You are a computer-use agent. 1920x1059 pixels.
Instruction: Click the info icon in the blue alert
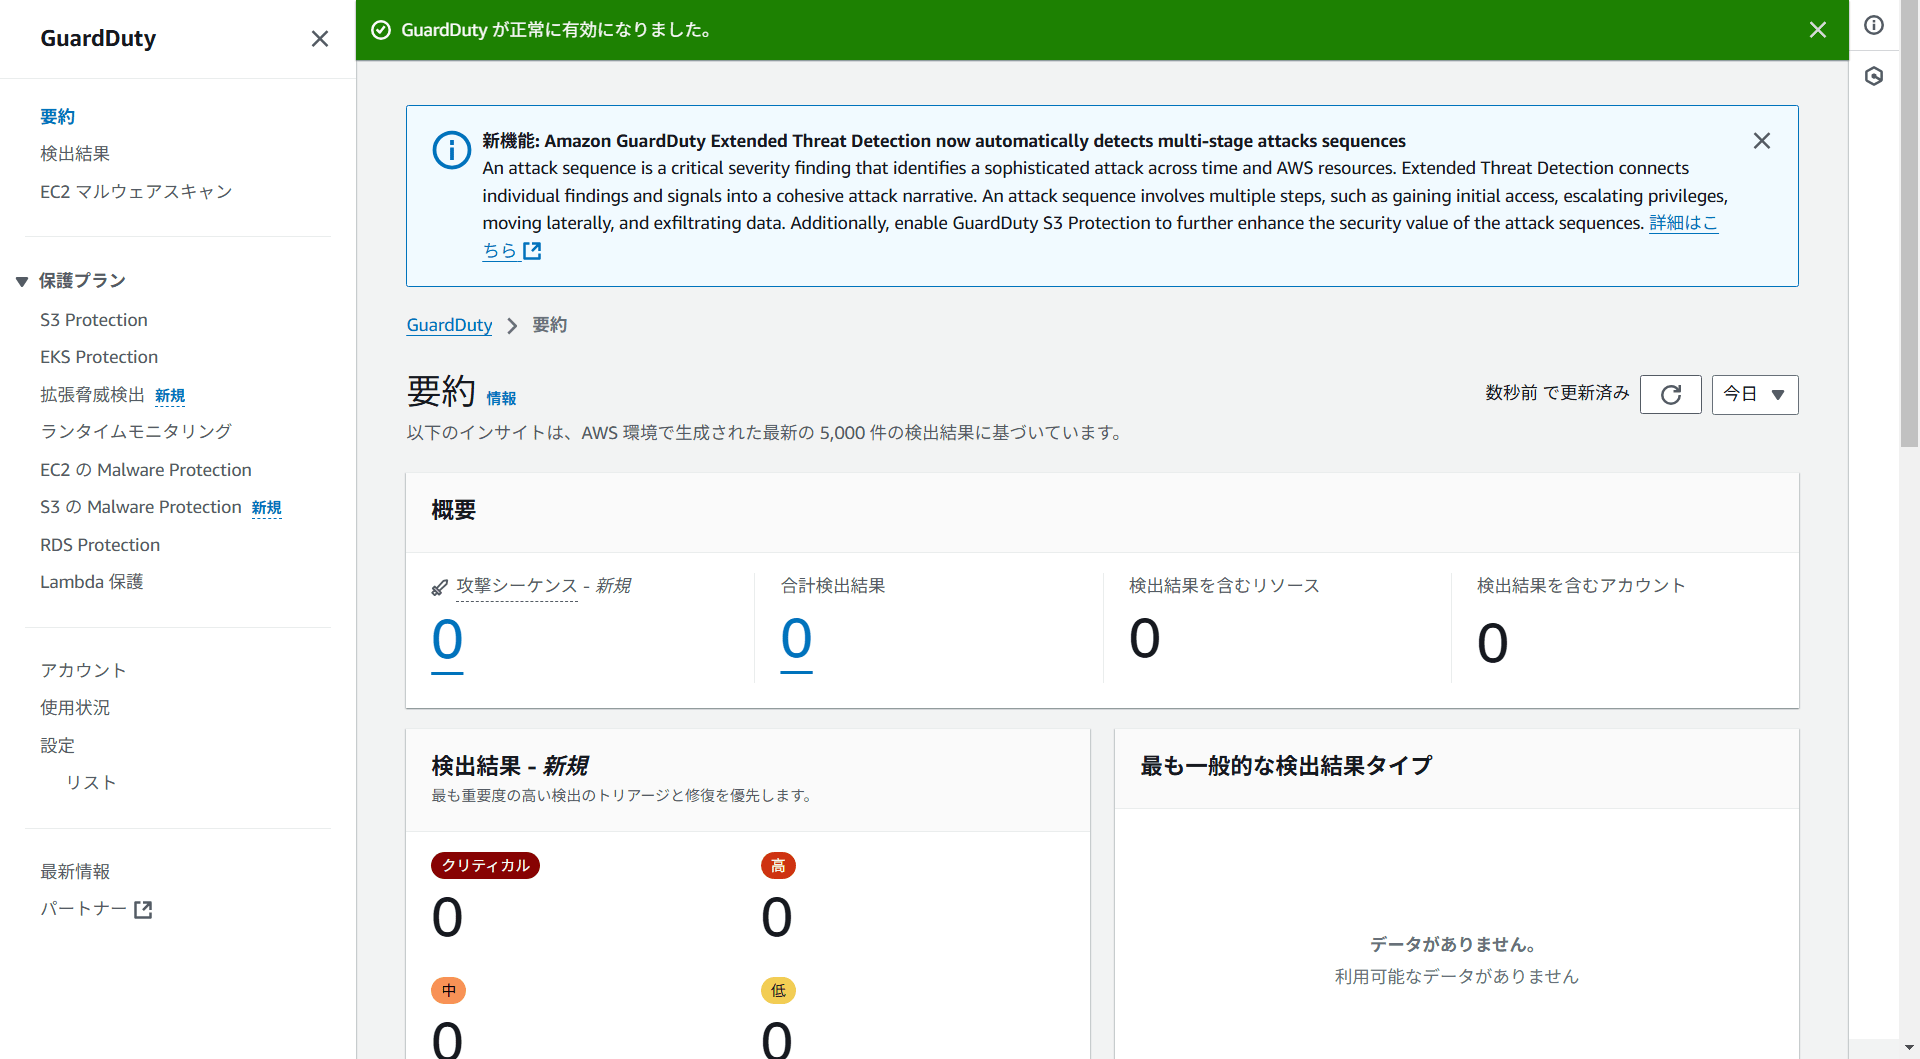click(451, 151)
